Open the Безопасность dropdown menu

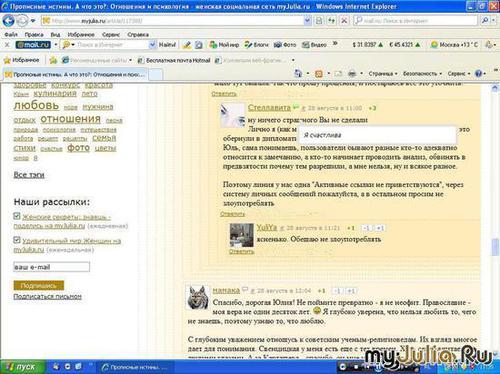coord(422,73)
